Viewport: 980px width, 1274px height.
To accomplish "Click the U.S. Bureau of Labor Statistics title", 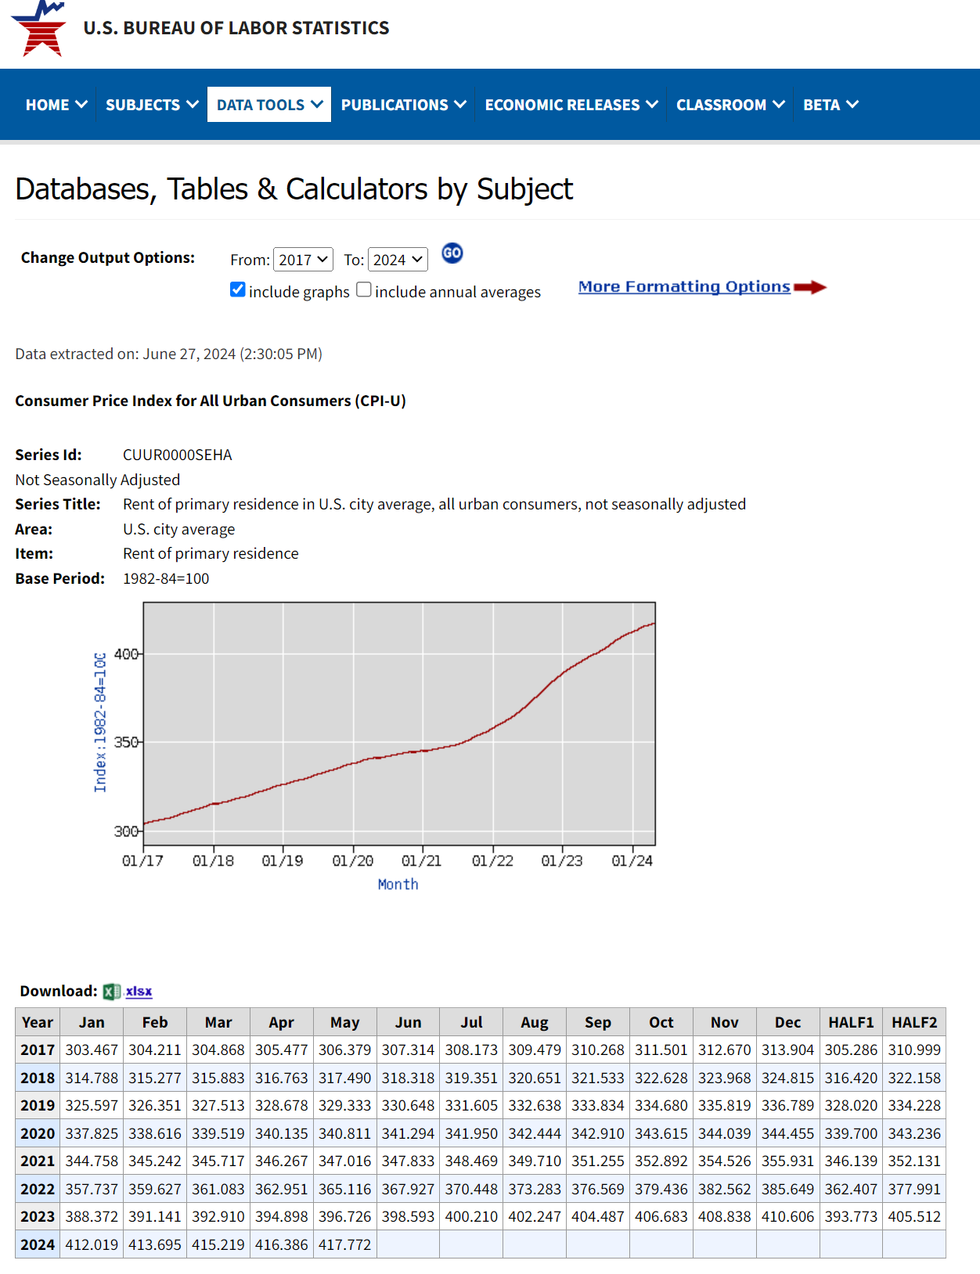I will [x=236, y=28].
